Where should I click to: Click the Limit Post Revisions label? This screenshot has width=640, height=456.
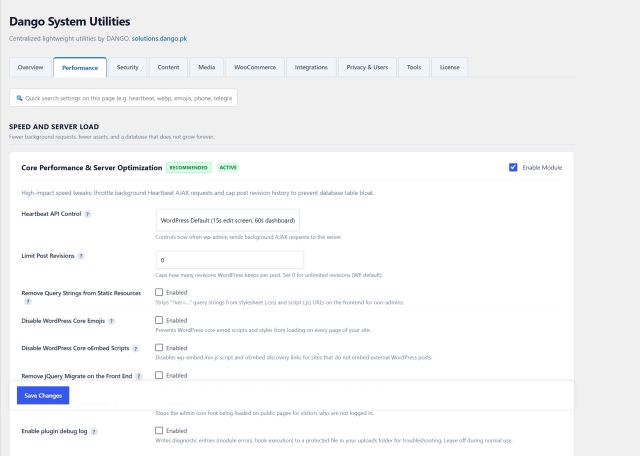click(x=48, y=256)
